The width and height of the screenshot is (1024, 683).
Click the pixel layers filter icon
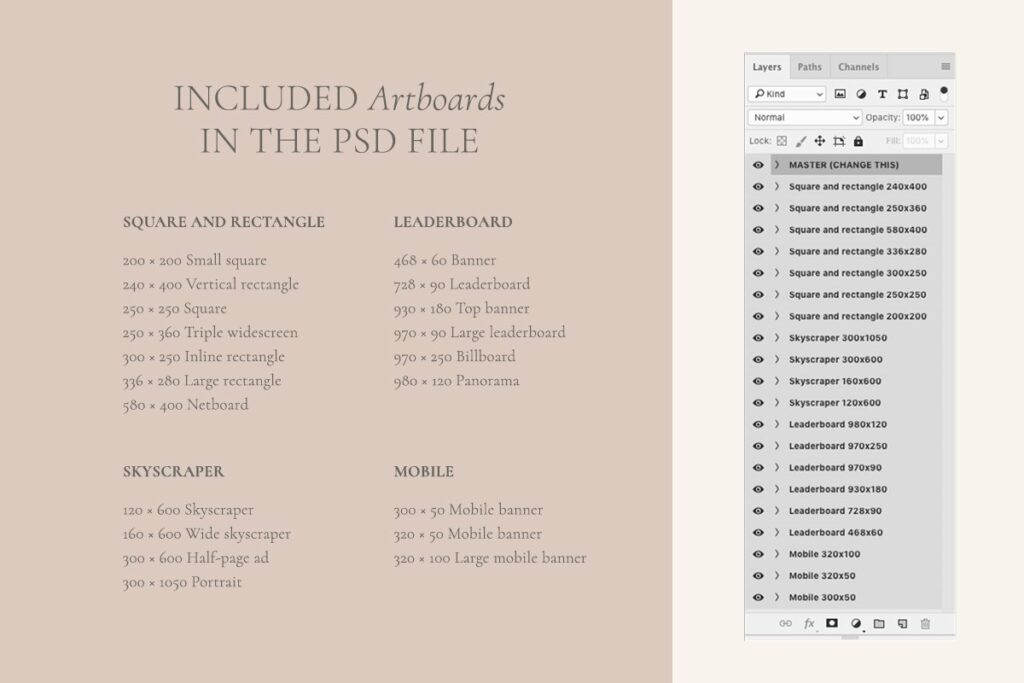click(840, 94)
